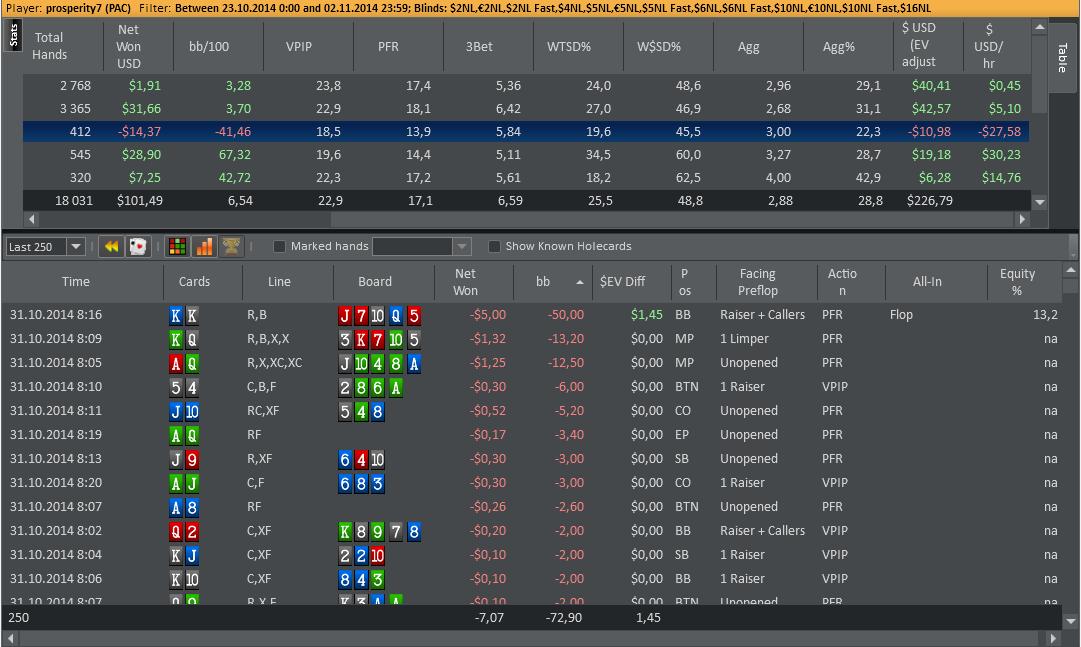Sort by 3Bet column header
The height and width of the screenshot is (647, 1081).
point(478,46)
